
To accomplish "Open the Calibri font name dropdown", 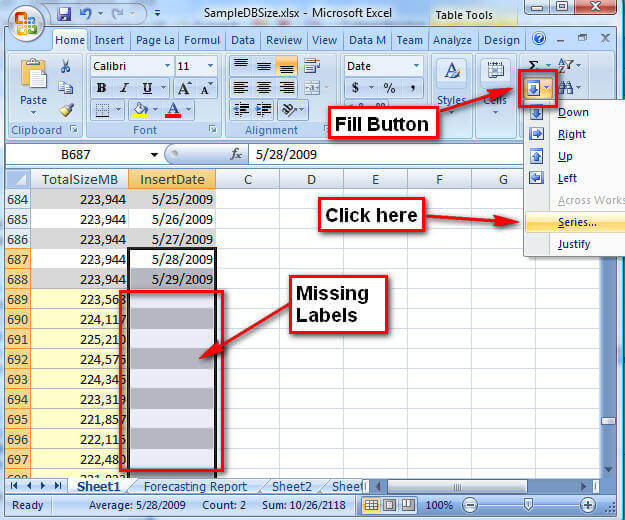I will 167,66.
